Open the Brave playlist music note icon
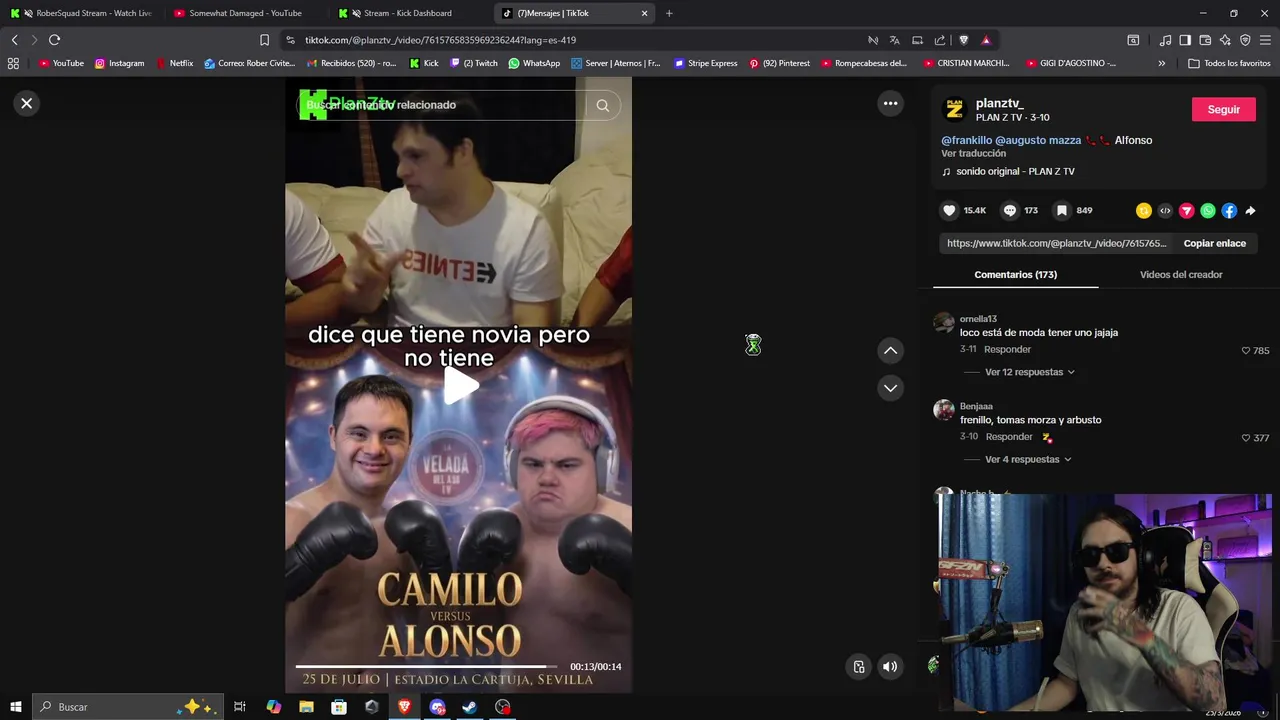1280x720 pixels. click(1165, 40)
